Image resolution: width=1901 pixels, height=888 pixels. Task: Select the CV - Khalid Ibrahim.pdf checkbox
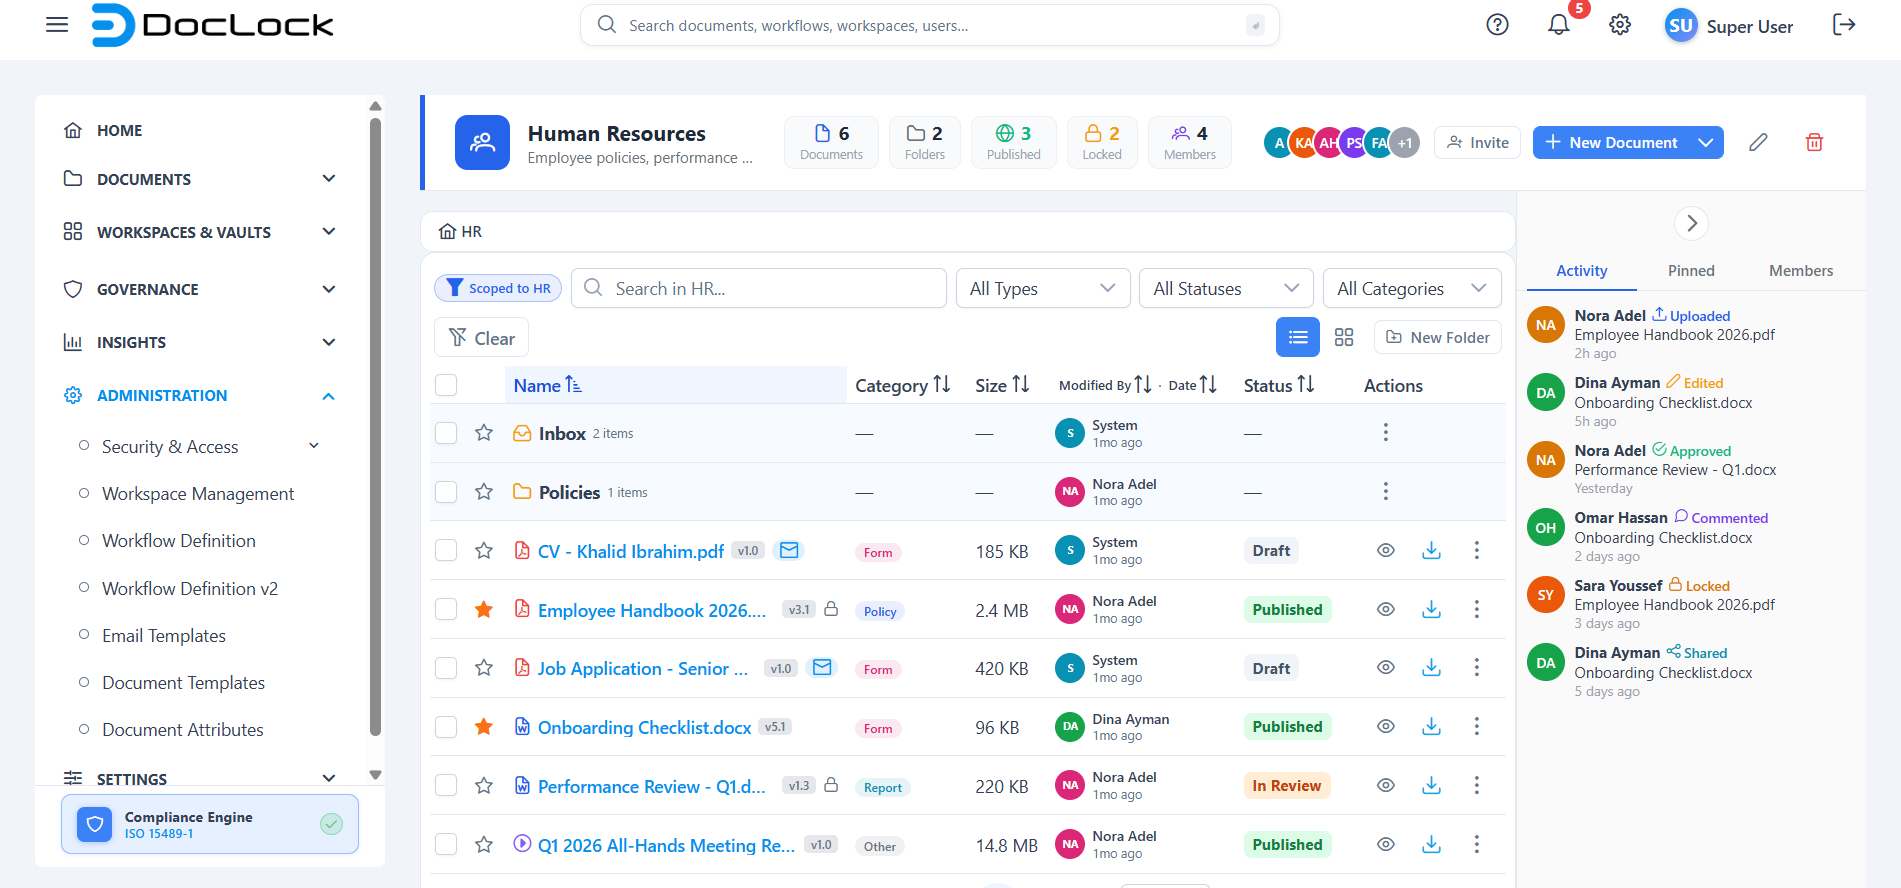[x=446, y=550]
